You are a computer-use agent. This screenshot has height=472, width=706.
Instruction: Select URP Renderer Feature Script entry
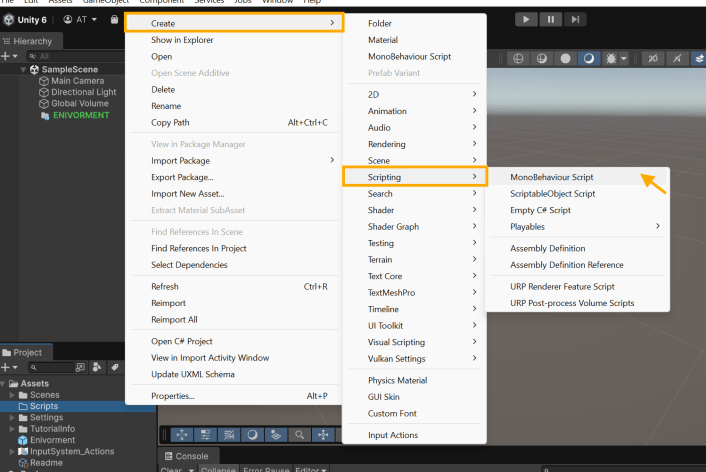click(x=578, y=286)
